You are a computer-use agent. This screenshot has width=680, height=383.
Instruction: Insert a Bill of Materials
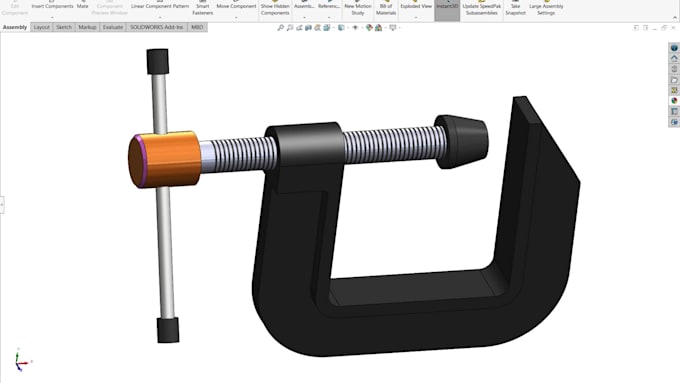click(386, 9)
